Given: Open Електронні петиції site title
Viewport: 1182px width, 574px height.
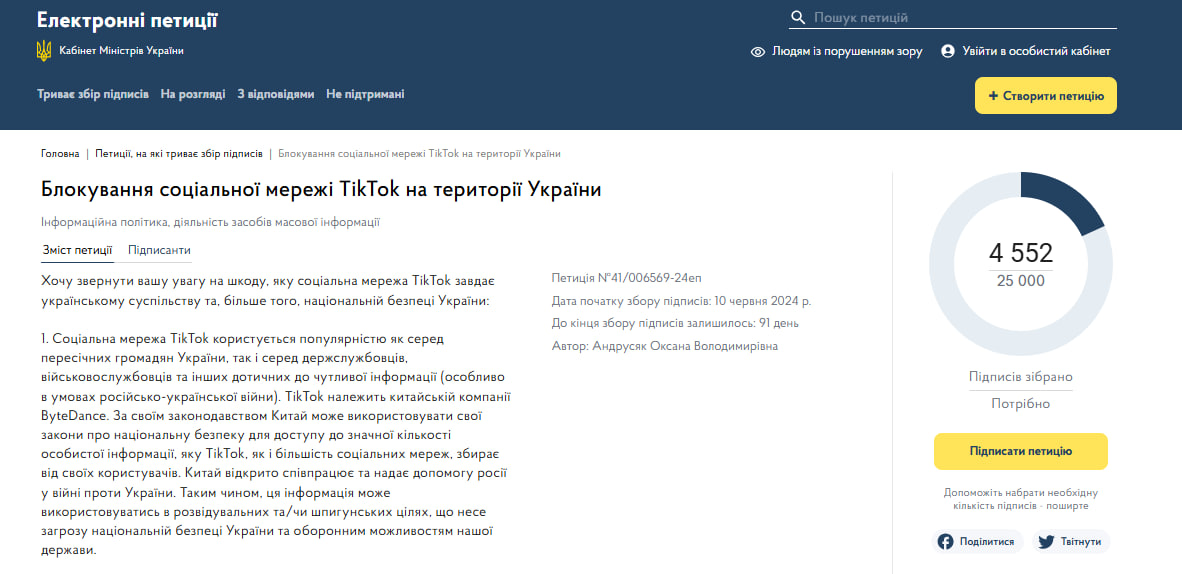Looking at the screenshot, I should pos(127,20).
